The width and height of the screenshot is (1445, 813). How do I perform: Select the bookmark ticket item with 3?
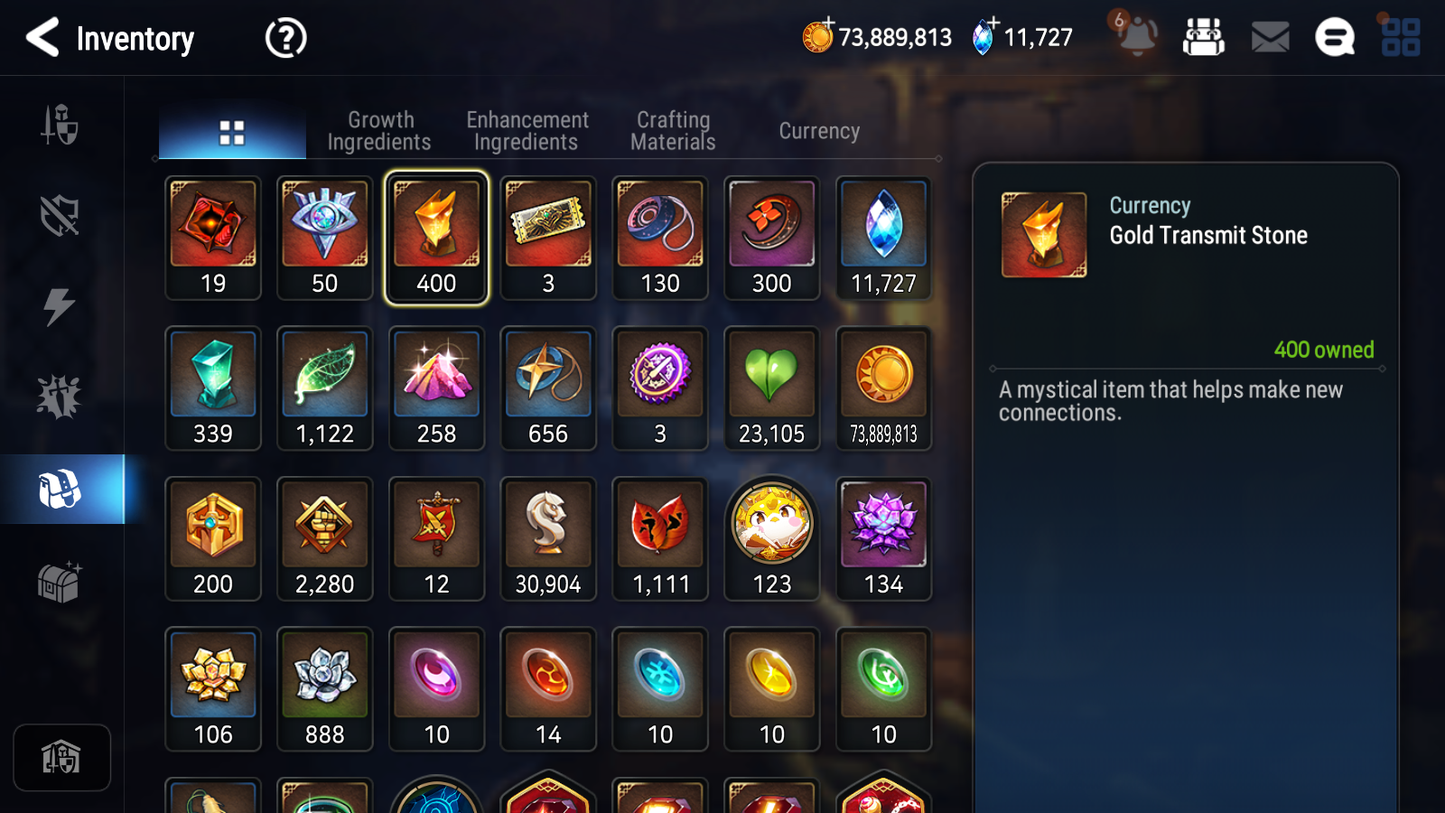tap(548, 238)
